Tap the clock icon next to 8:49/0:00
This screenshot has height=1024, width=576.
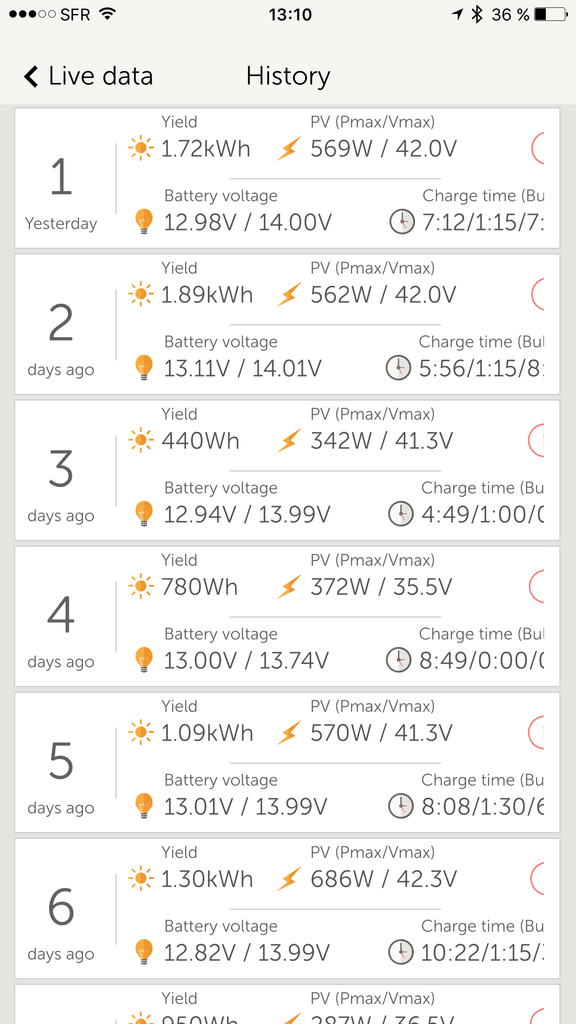[x=398, y=660]
